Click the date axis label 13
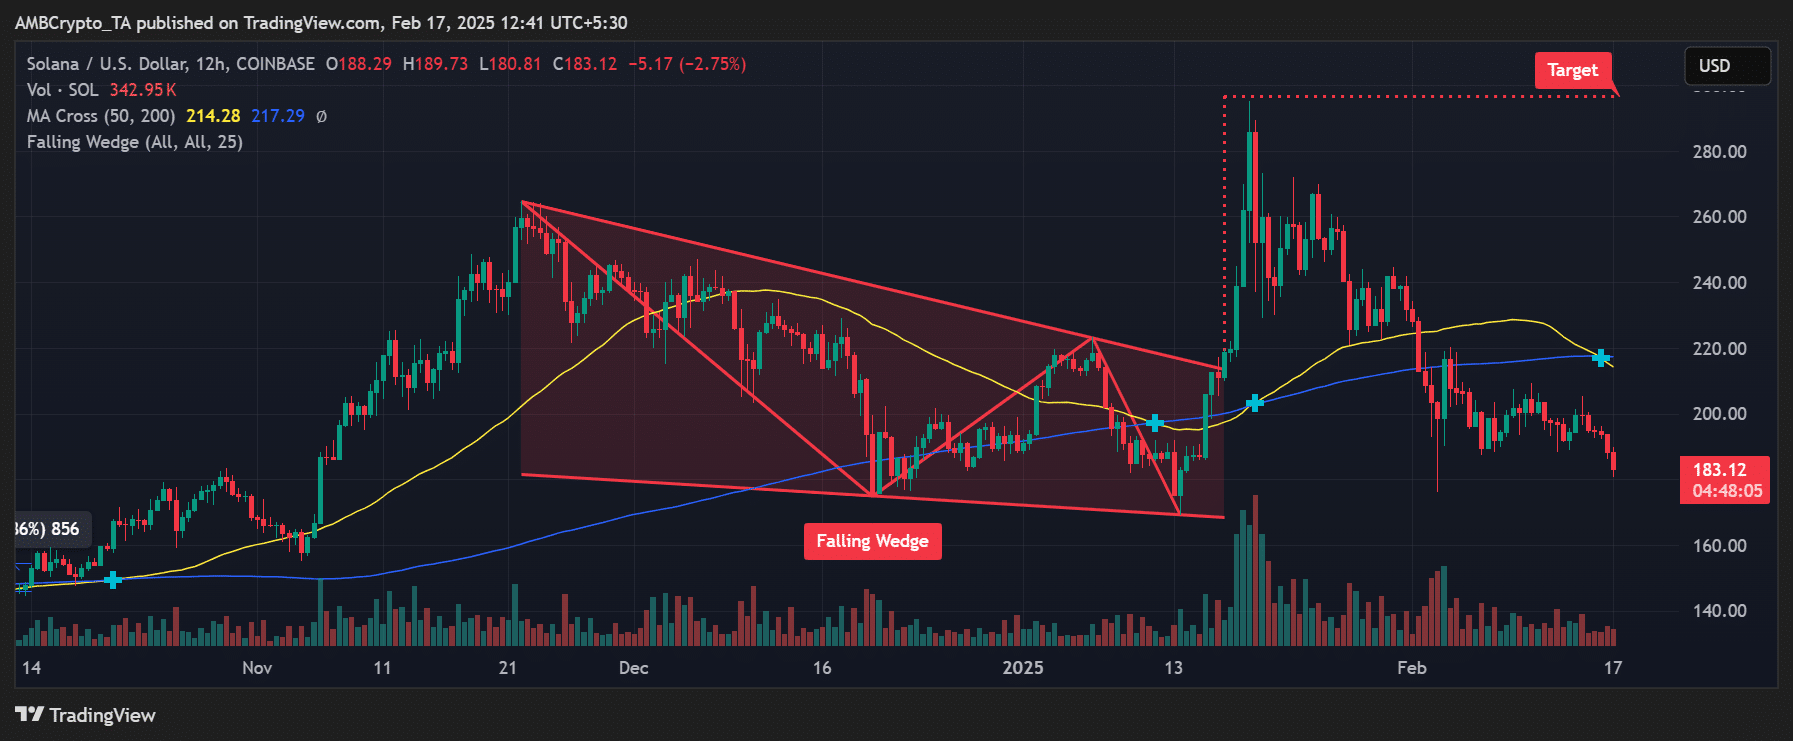Image resolution: width=1793 pixels, height=741 pixels. 1173,668
